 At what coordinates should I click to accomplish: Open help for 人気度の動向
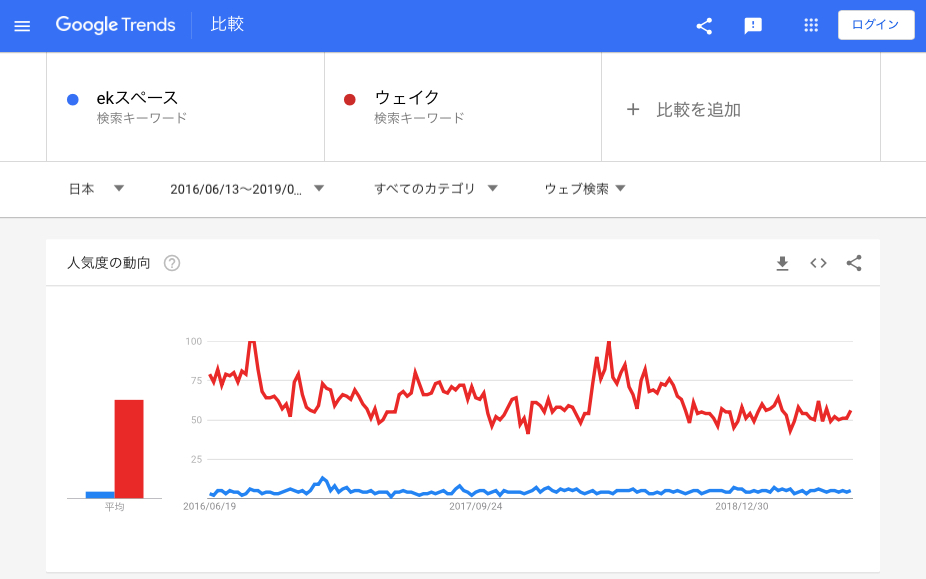(x=172, y=263)
